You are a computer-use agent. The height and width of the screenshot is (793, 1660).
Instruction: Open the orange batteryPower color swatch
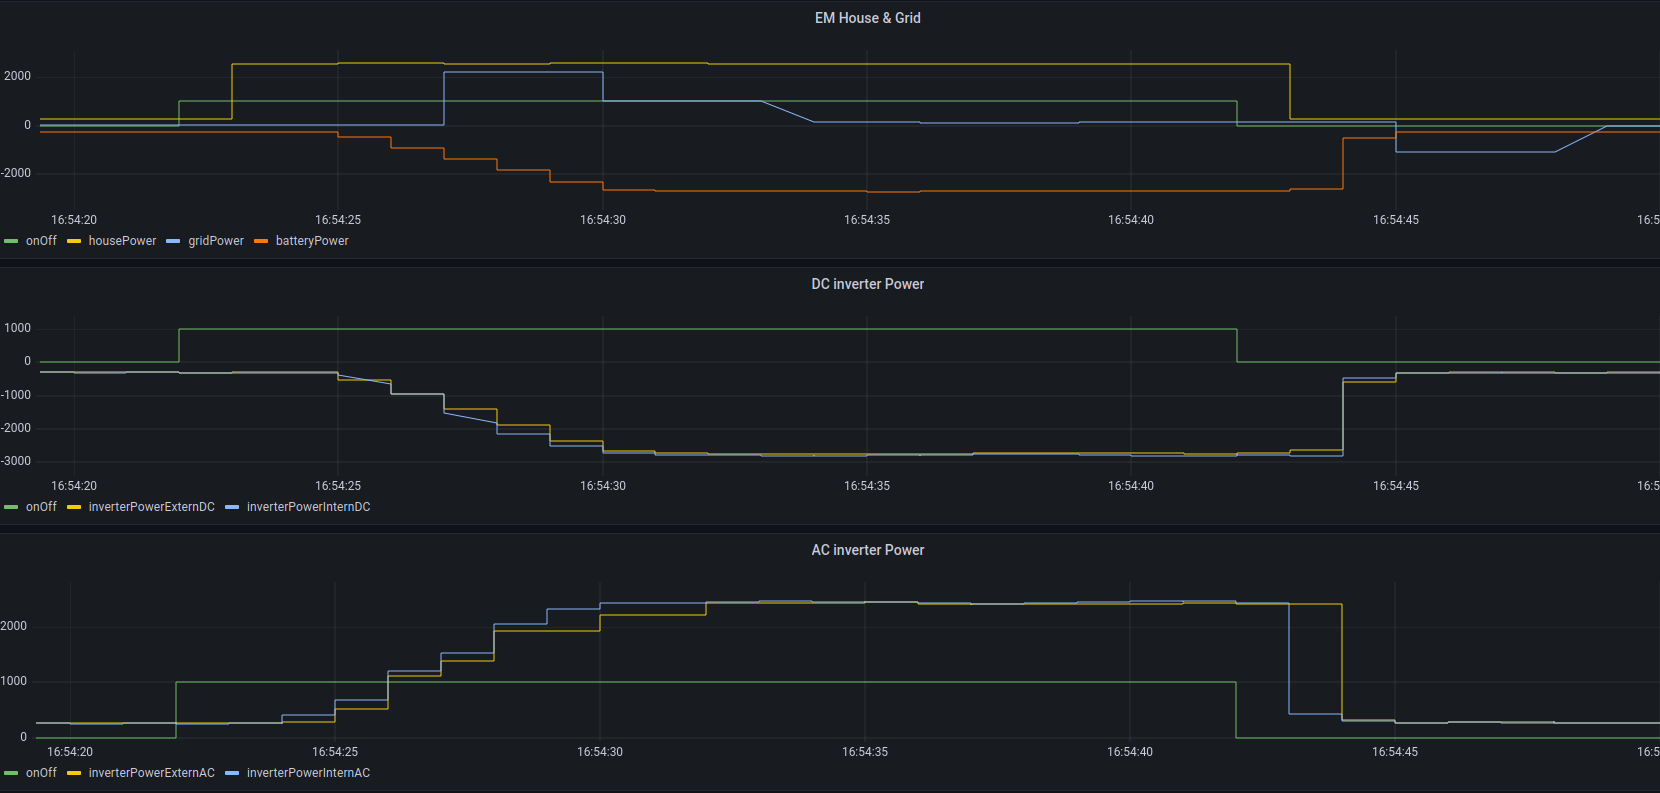(261, 241)
